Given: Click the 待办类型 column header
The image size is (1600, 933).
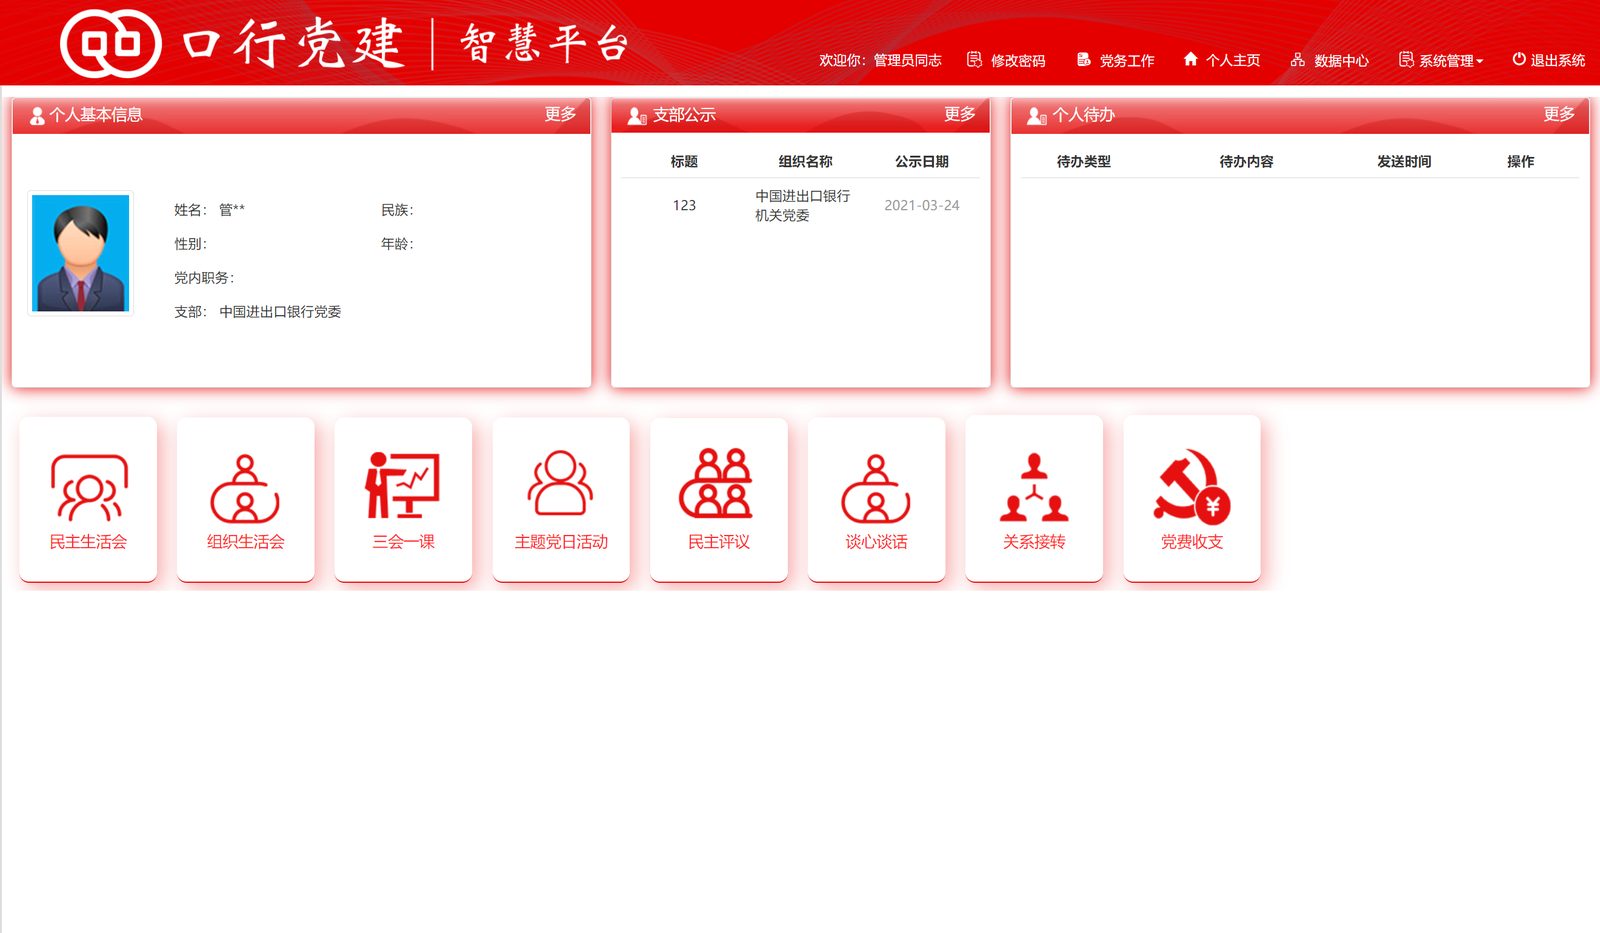Looking at the screenshot, I should point(1084,161).
